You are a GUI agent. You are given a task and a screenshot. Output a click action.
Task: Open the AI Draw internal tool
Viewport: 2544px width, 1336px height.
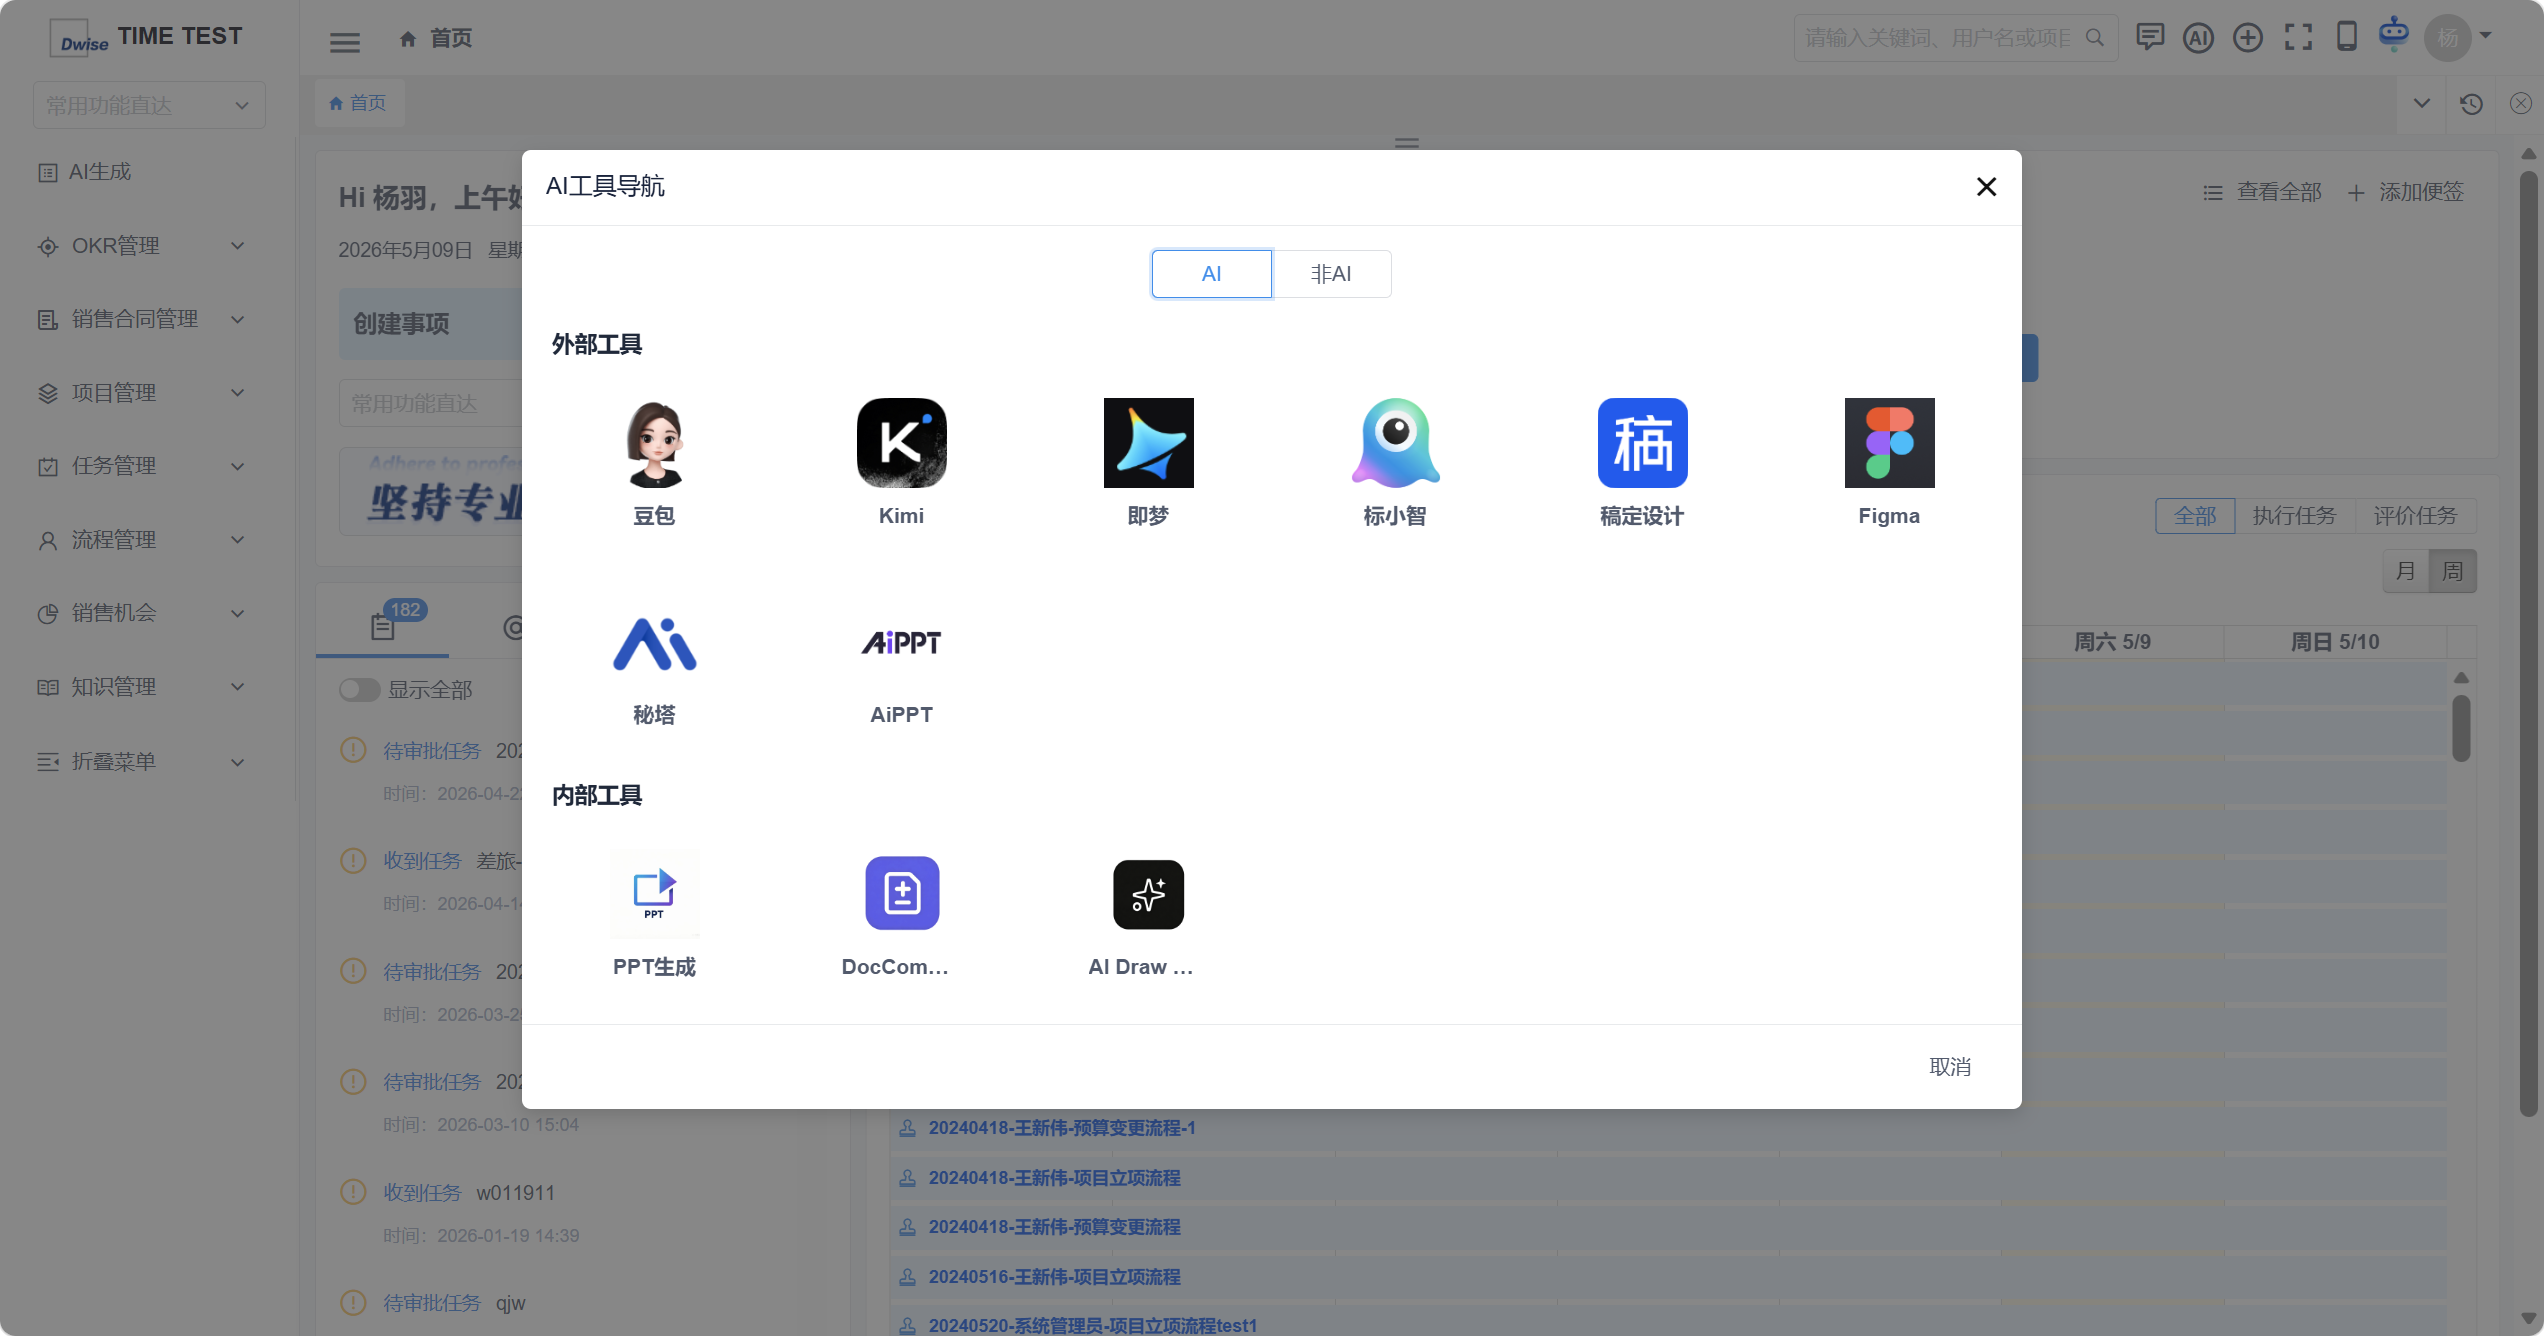click(1148, 893)
